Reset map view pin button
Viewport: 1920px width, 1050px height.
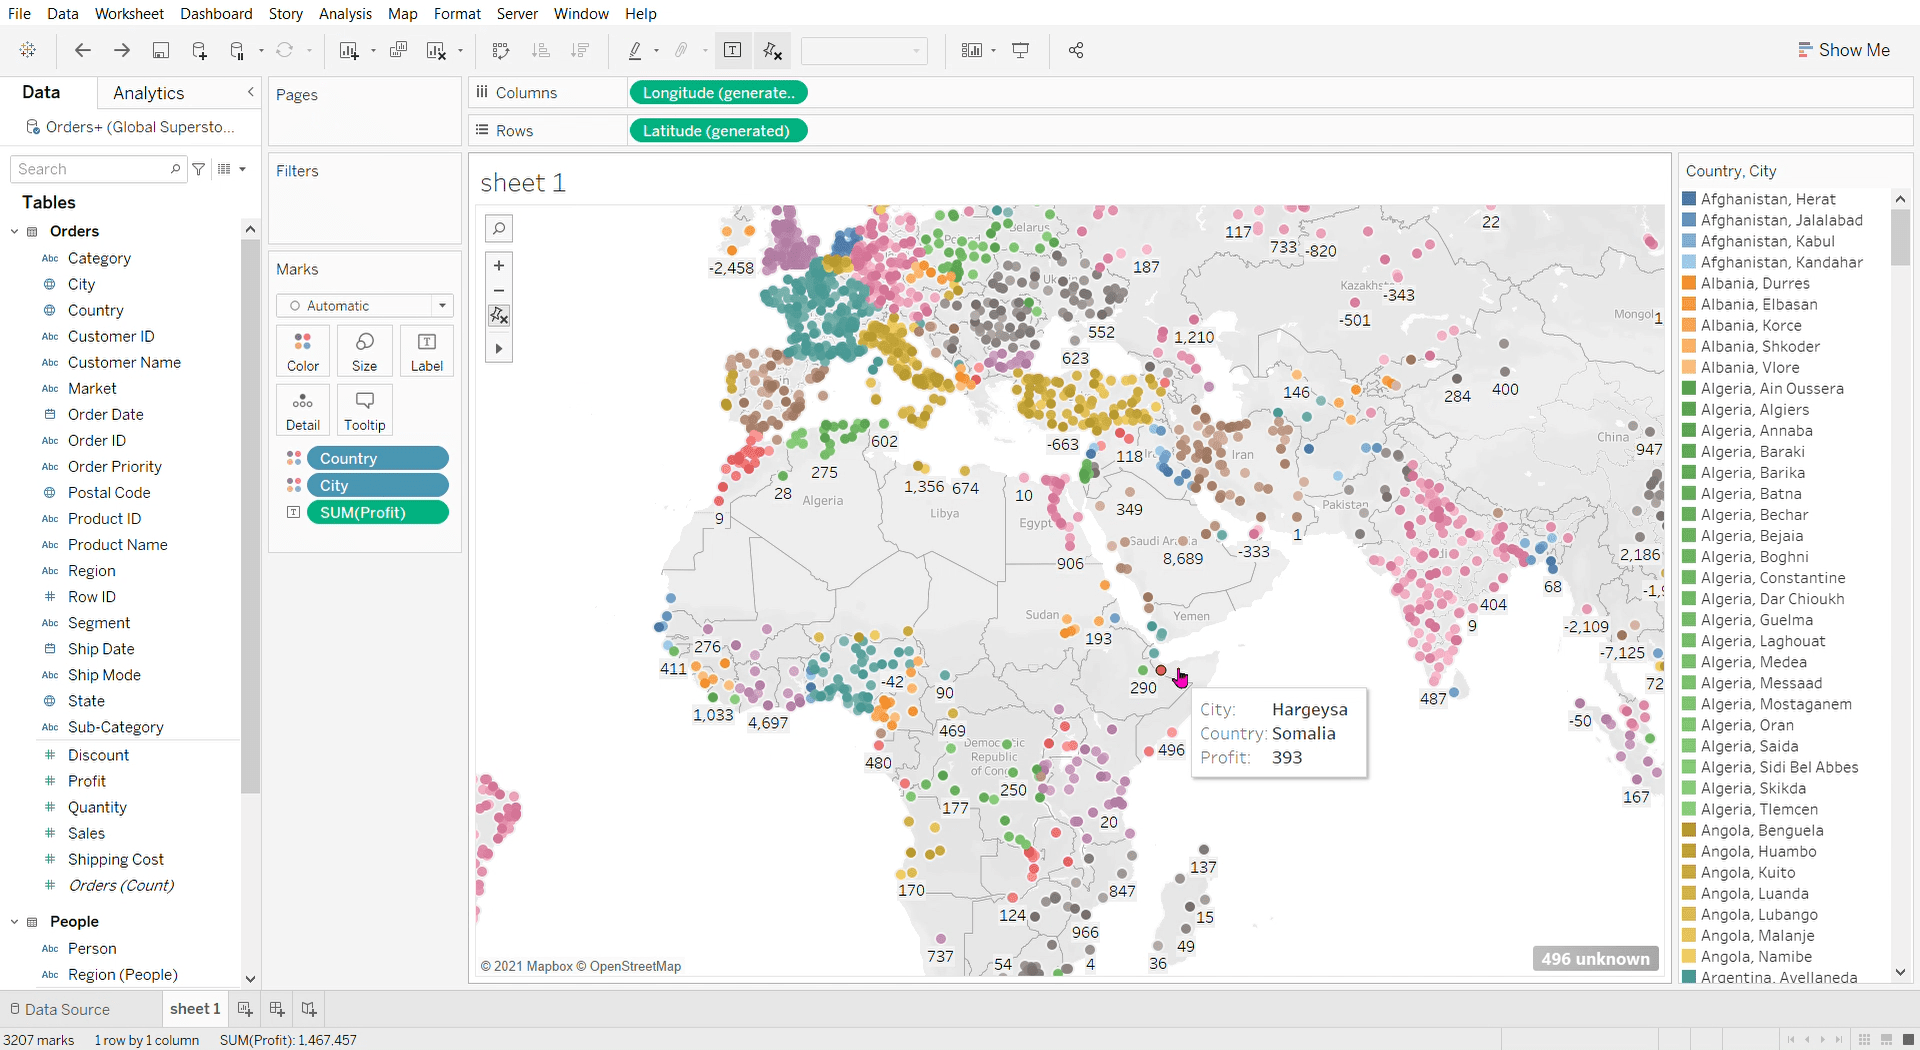499,316
